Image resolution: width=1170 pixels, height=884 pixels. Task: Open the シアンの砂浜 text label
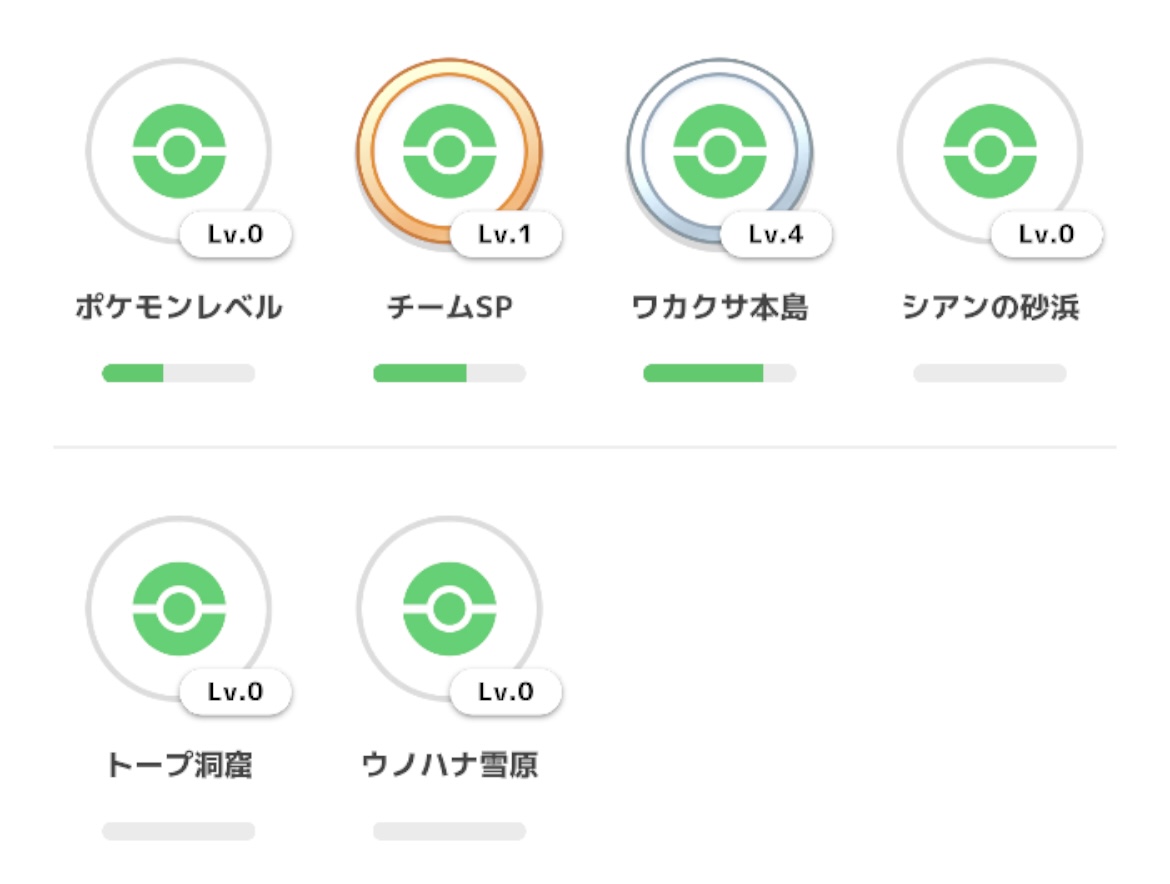(990, 308)
